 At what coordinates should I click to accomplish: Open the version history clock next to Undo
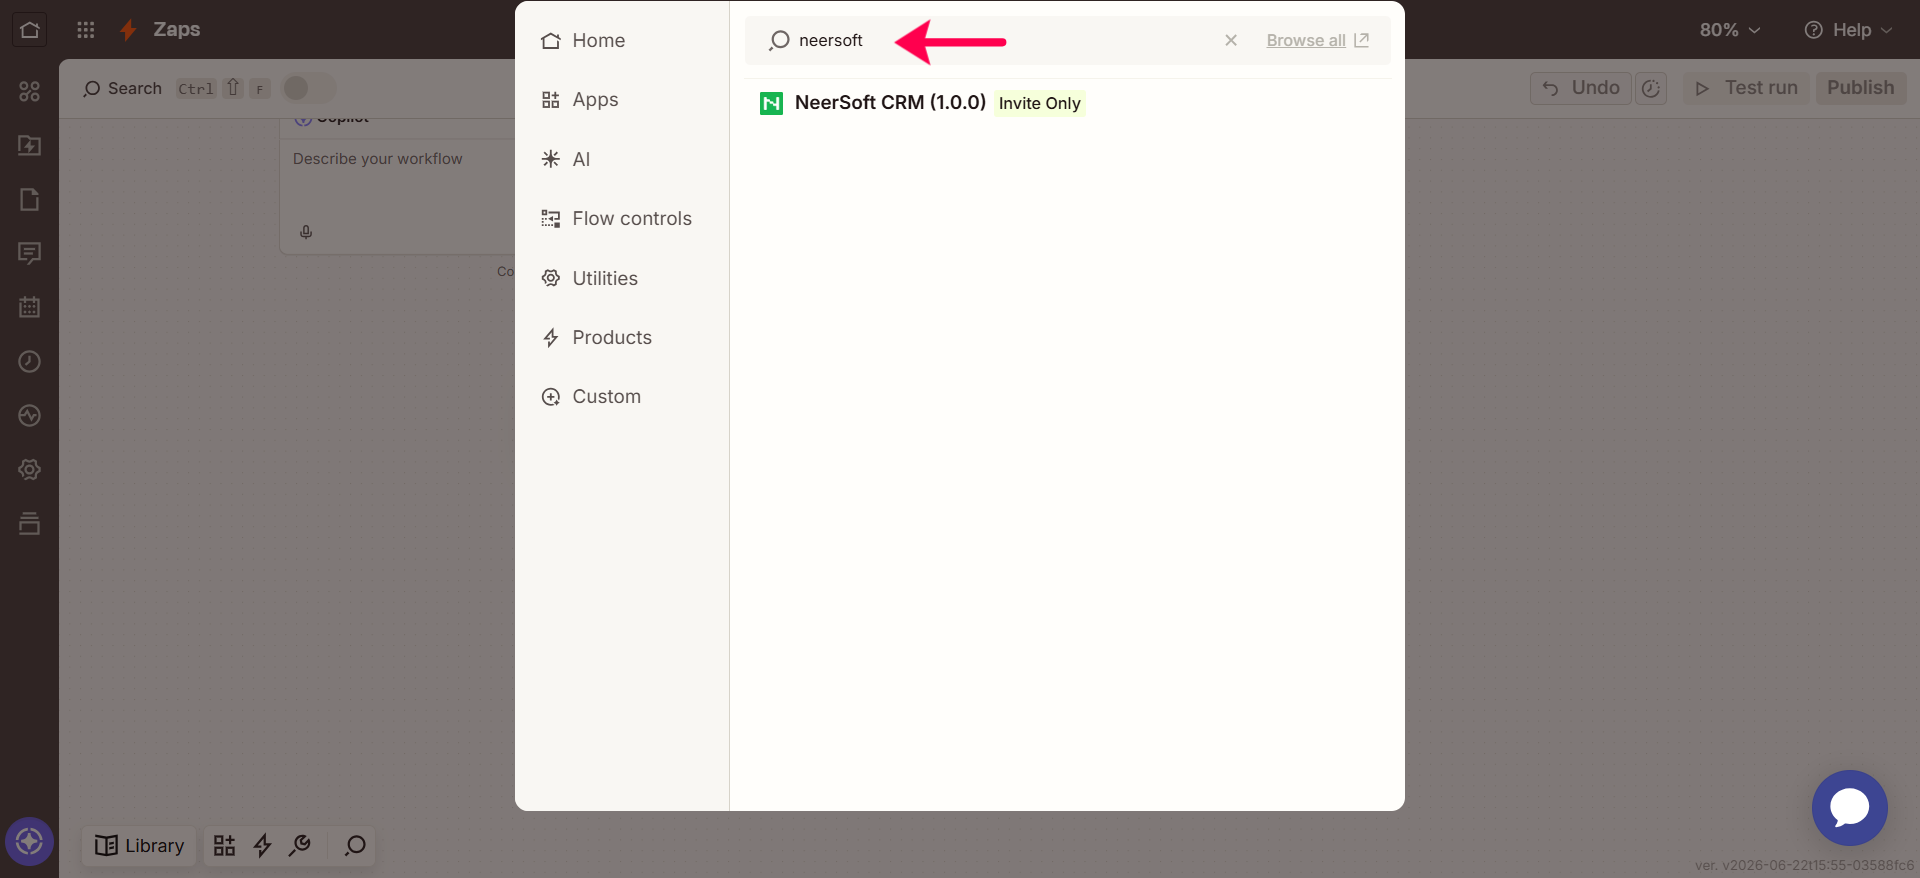click(1651, 88)
